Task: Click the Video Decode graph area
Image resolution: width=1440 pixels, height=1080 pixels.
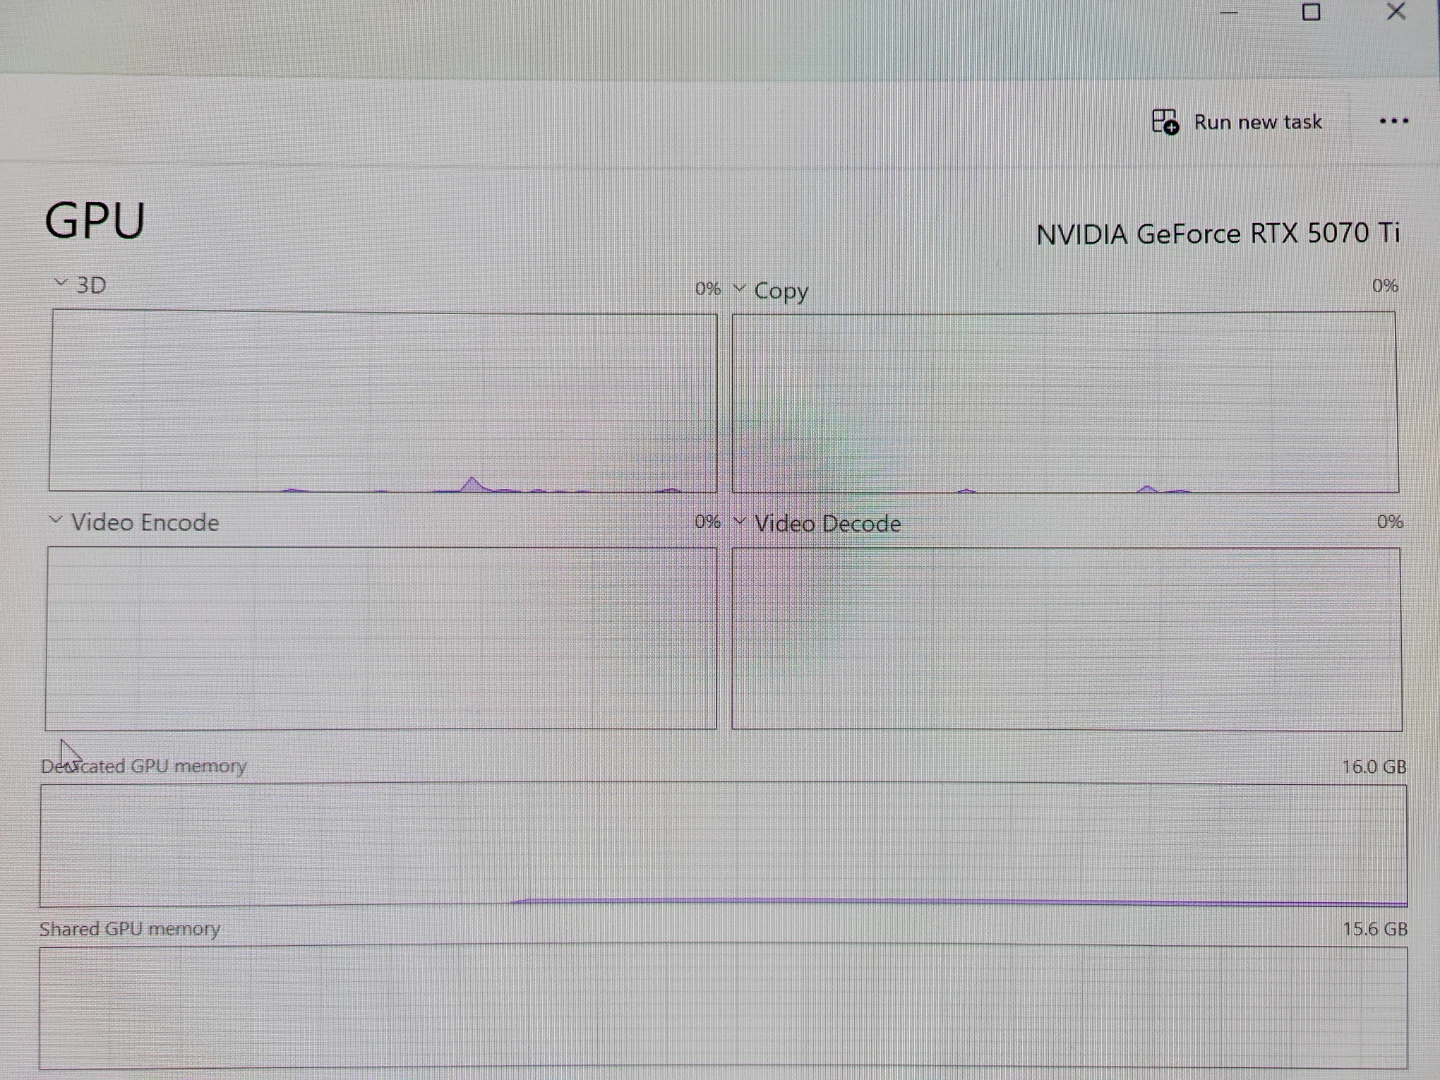Action: 1066,639
